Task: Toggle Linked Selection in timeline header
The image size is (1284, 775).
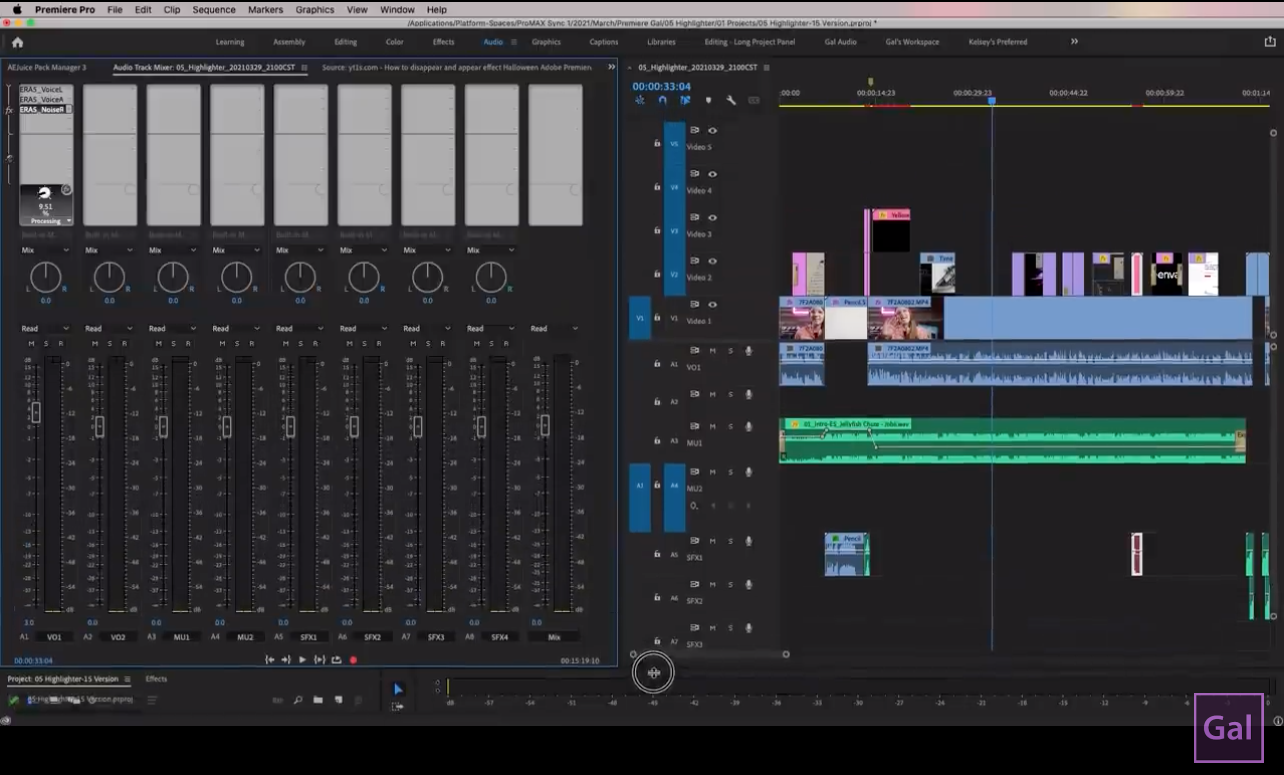Action: pos(685,100)
